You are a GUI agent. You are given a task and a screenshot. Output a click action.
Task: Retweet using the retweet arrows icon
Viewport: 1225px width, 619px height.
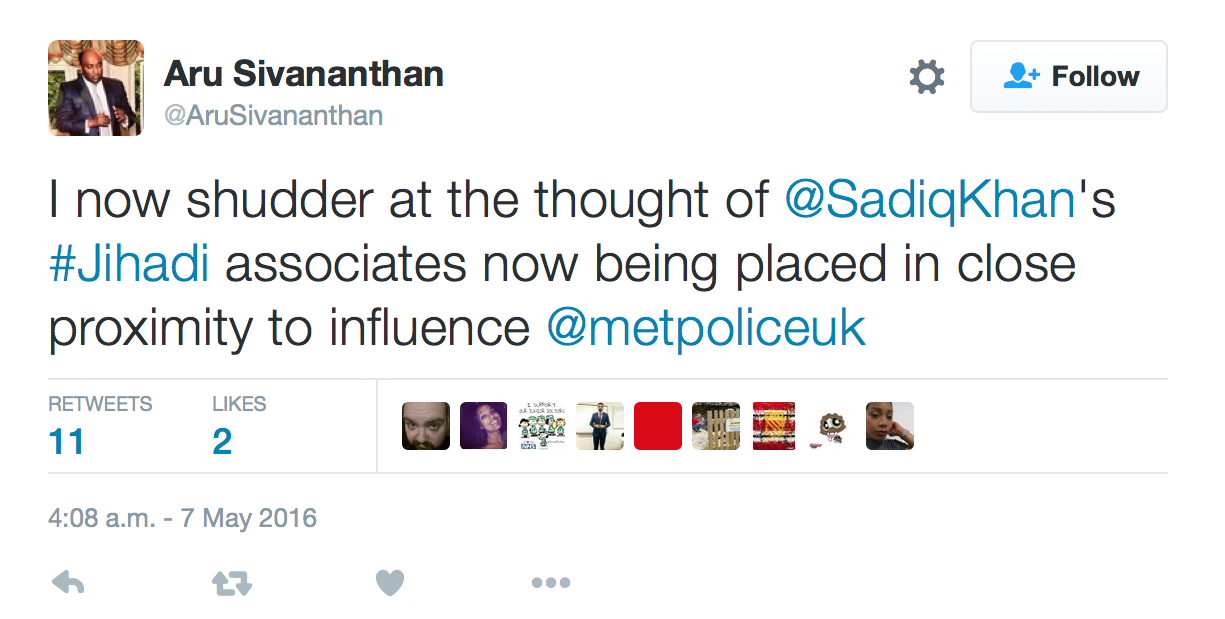(x=231, y=582)
